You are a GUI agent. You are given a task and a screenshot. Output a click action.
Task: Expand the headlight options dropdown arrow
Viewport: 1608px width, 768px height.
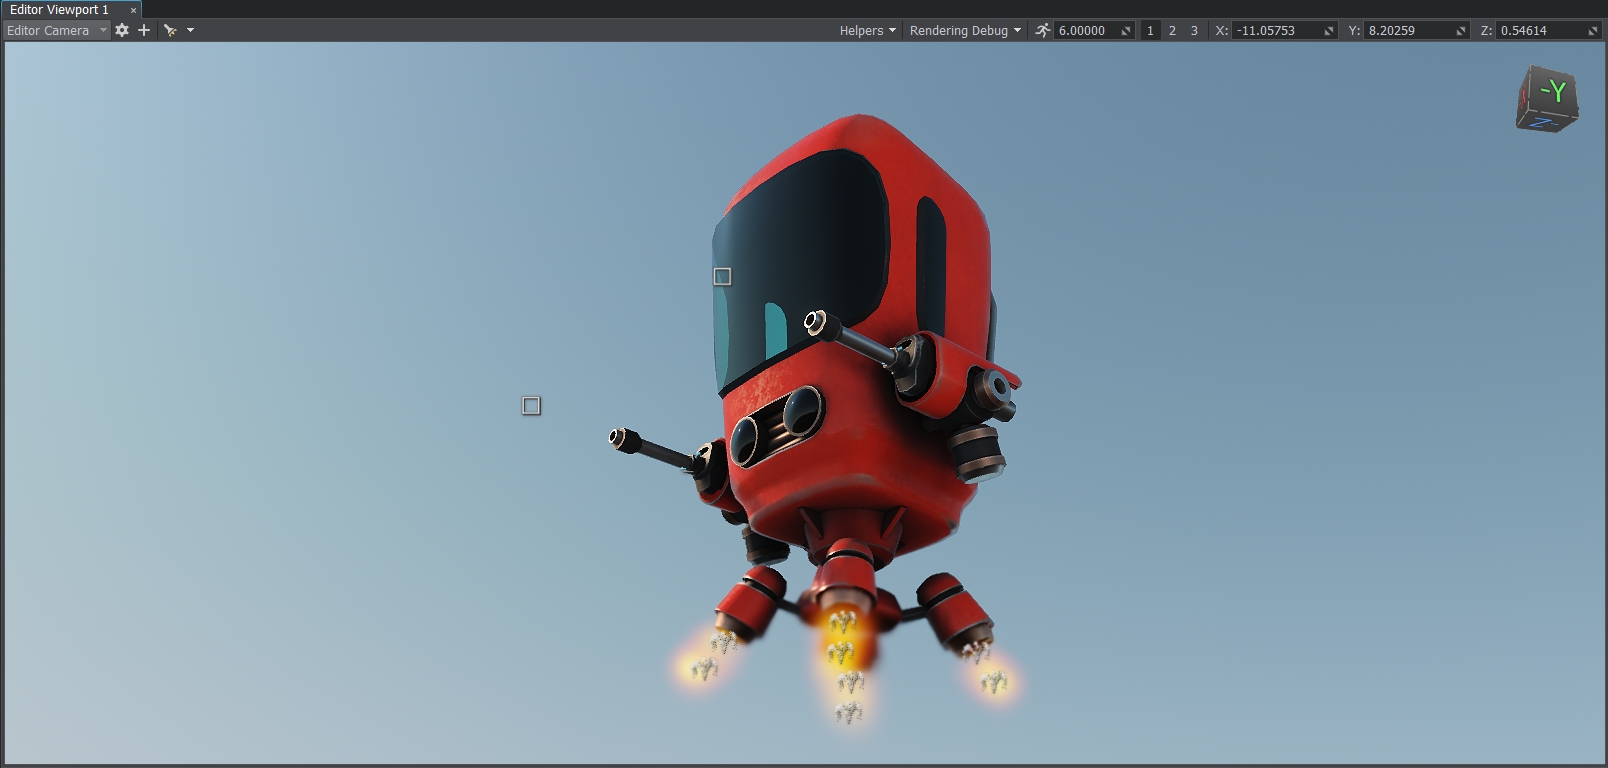(190, 30)
